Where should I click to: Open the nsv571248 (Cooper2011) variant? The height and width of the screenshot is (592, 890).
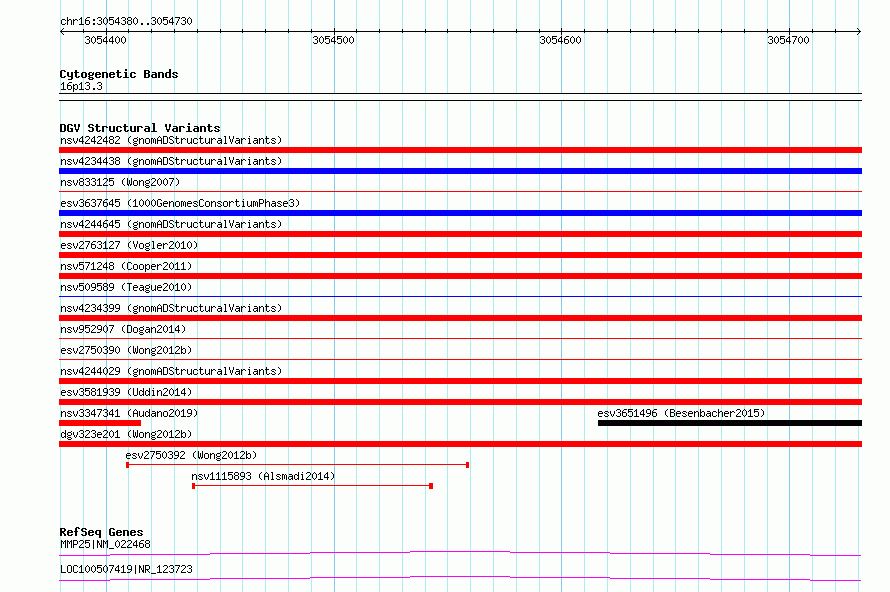click(x=126, y=266)
